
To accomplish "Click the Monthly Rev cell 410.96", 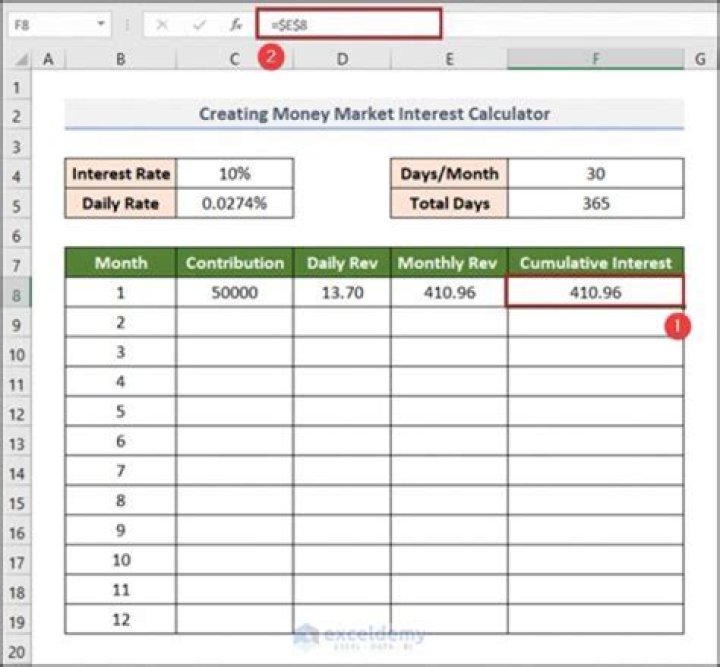I will click(449, 292).
